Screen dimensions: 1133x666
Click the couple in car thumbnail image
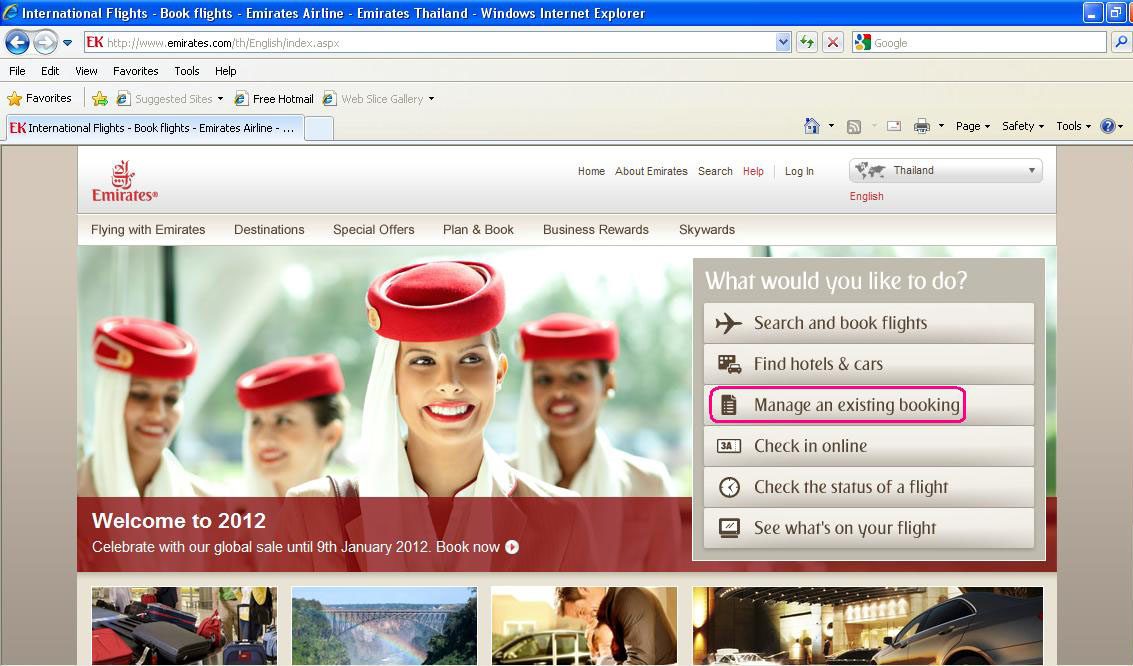tap(584, 626)
